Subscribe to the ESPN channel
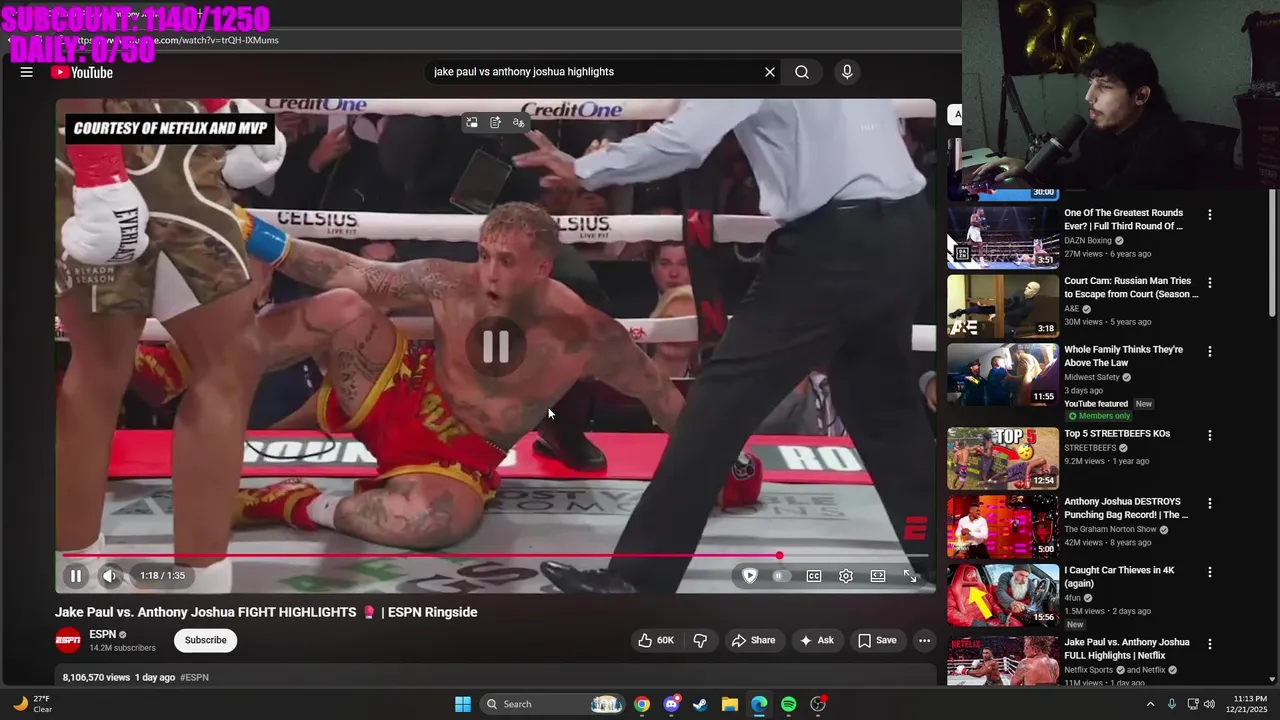This screenshot has width=1280, height=720. pyautogui.click(x=205, y=640)
